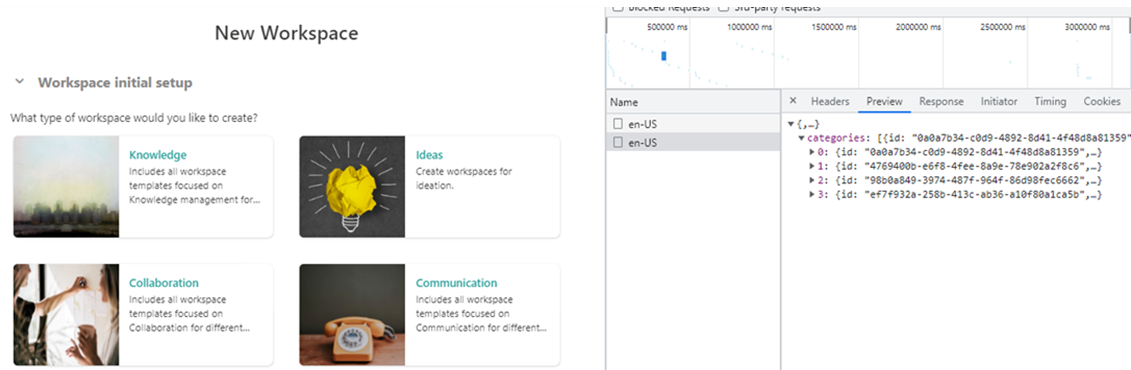Click the 500000 ms timeline label
Screen dimensions: 1131x370
(667, 27)
